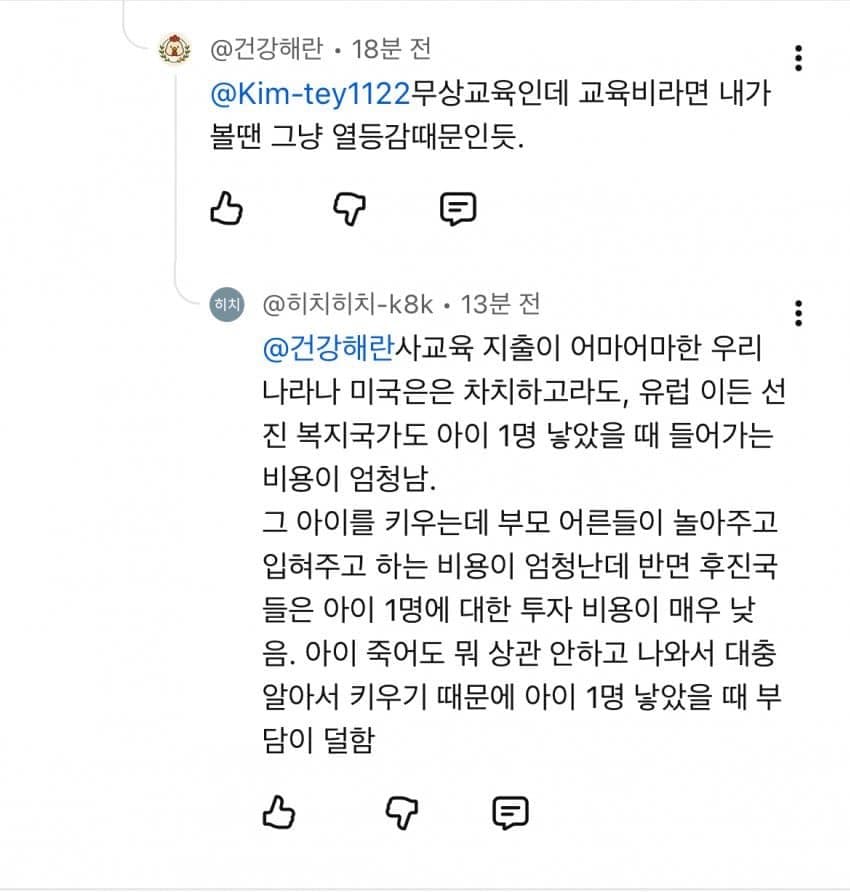Like the comment by @건강해란
Screen dimensions: 850x893
pyautogui.click(x=228, y=208)
